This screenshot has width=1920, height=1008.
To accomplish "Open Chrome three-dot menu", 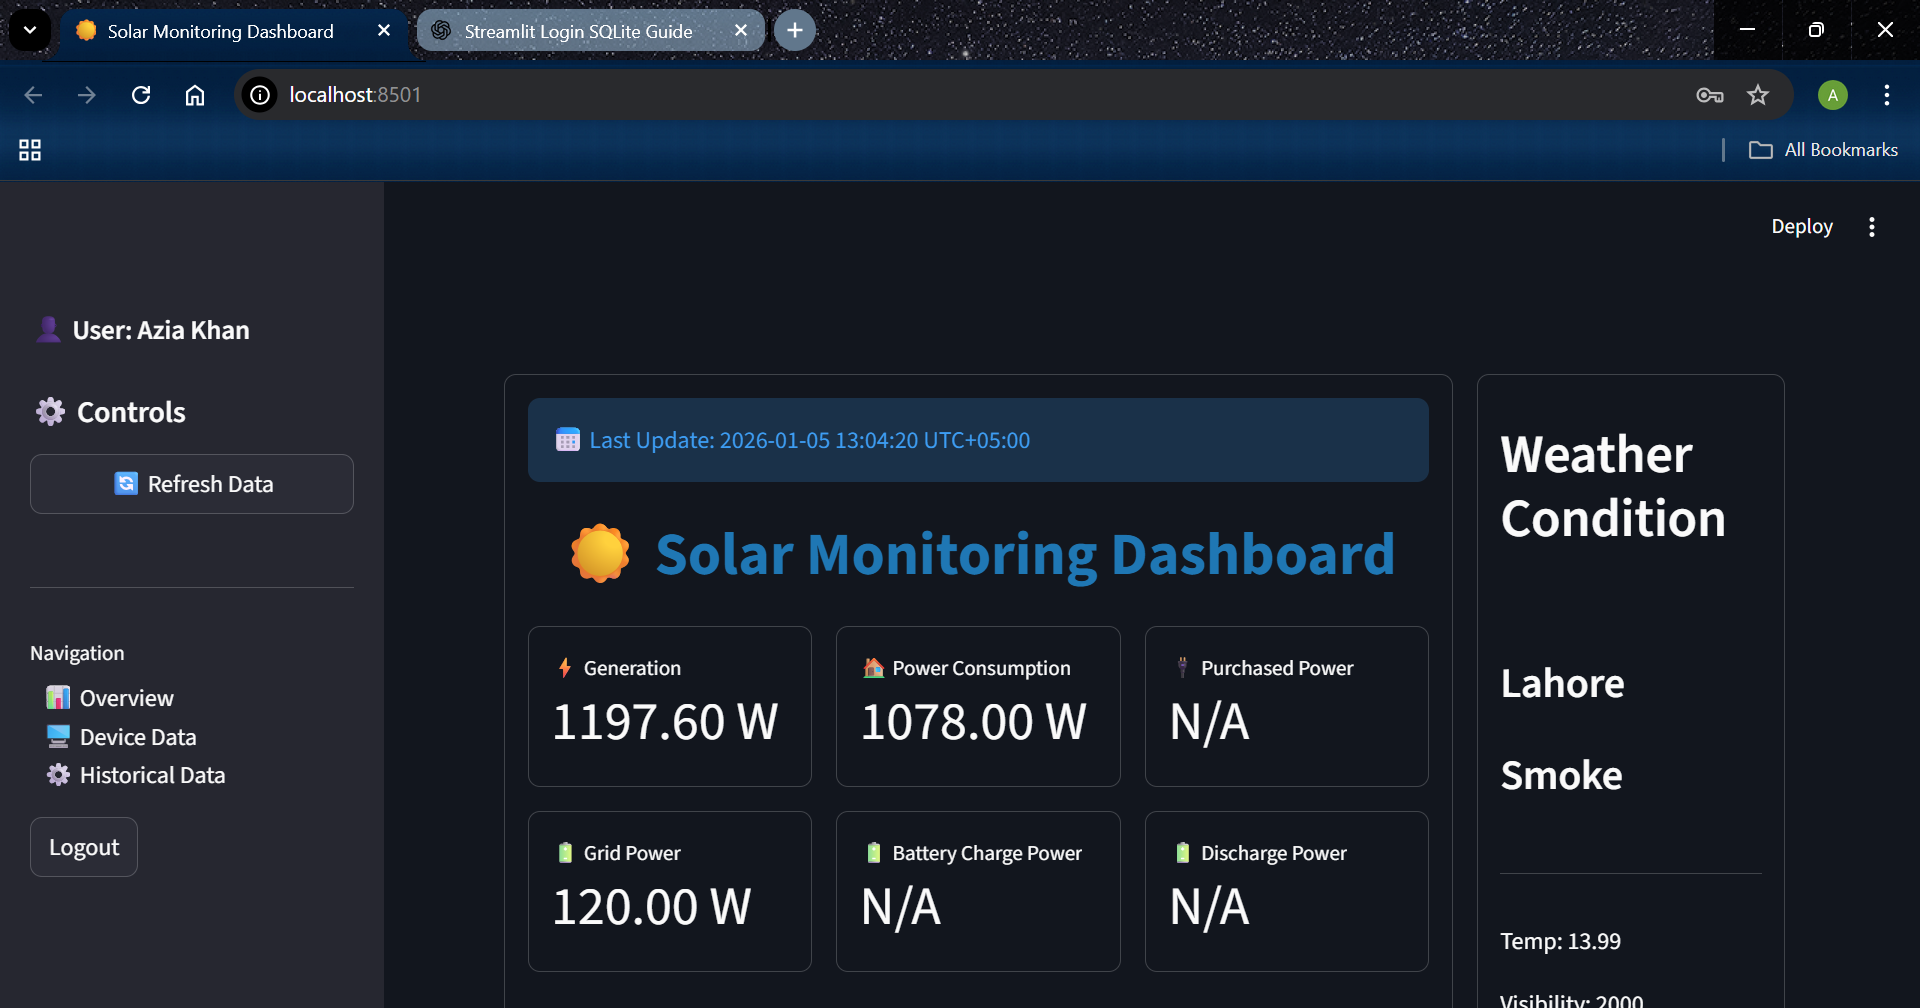I will point(1886,95).
